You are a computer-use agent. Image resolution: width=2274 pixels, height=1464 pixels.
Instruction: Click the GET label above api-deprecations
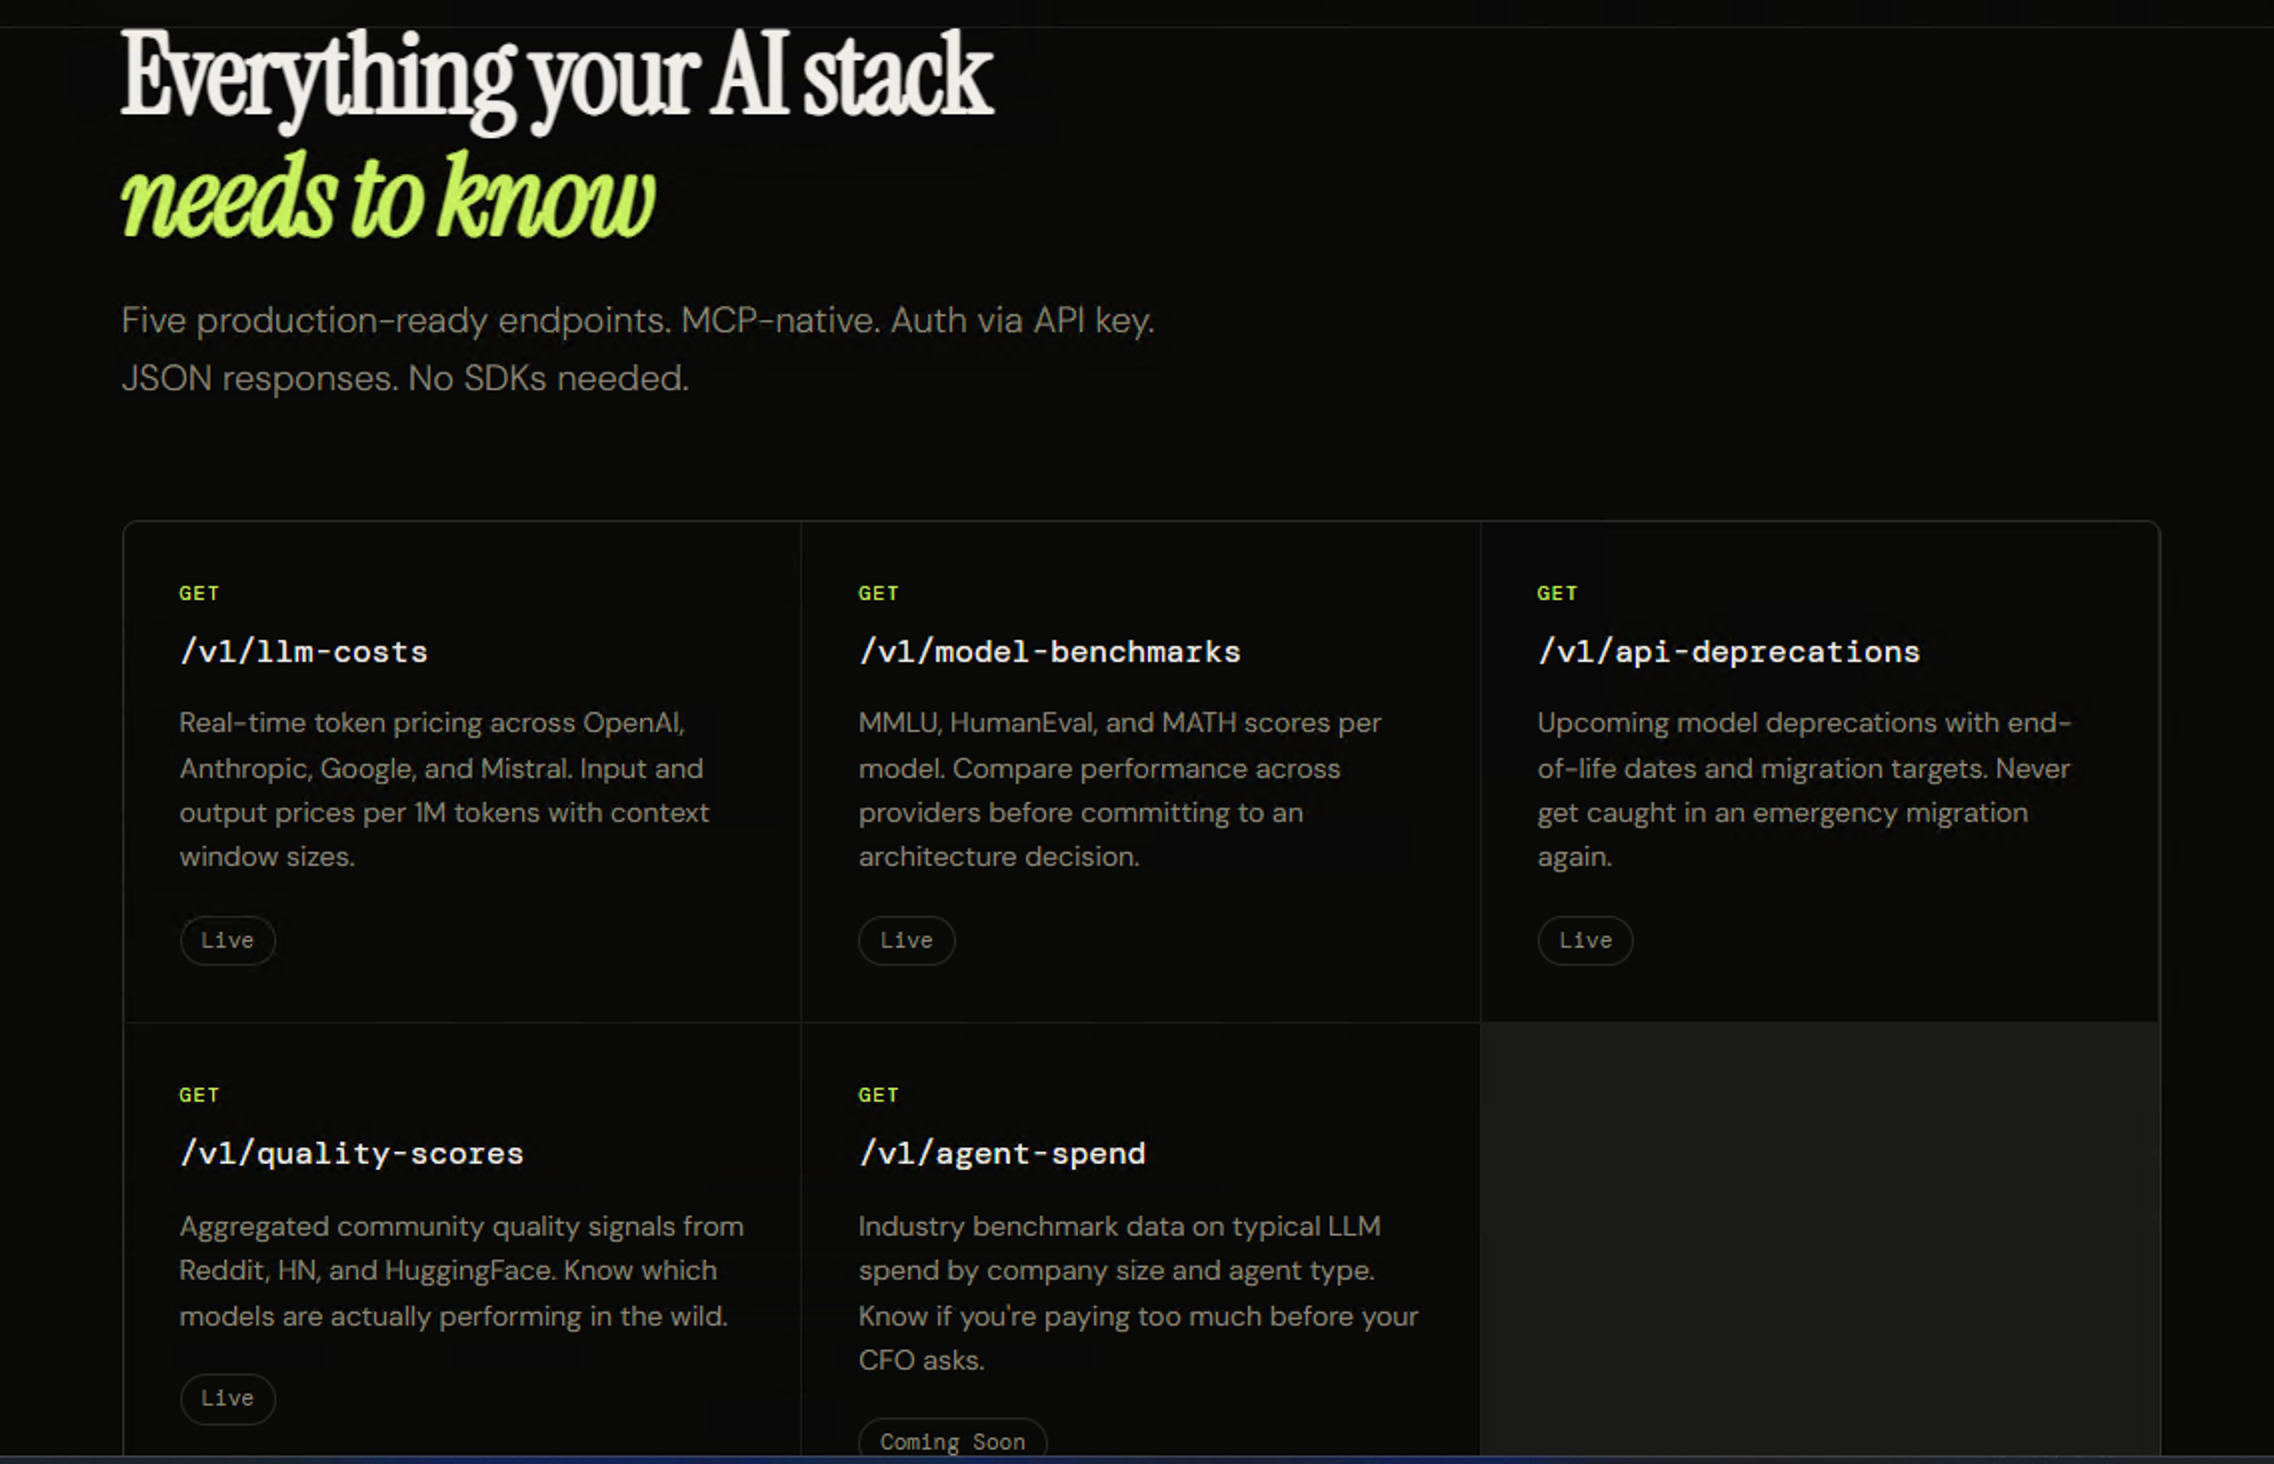[1557, 593]
